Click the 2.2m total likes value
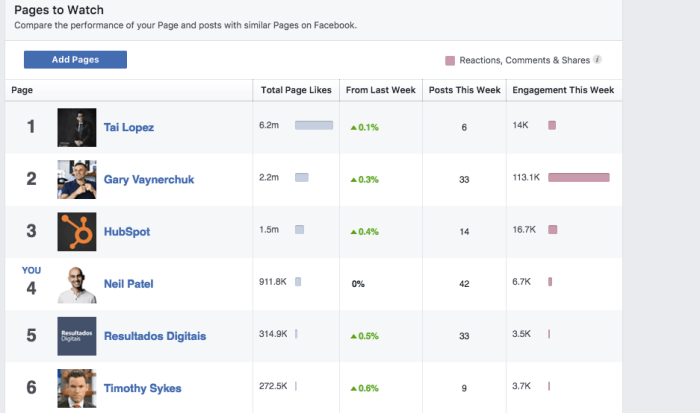This screenshot has width=700, height=413. coord(269,178)
